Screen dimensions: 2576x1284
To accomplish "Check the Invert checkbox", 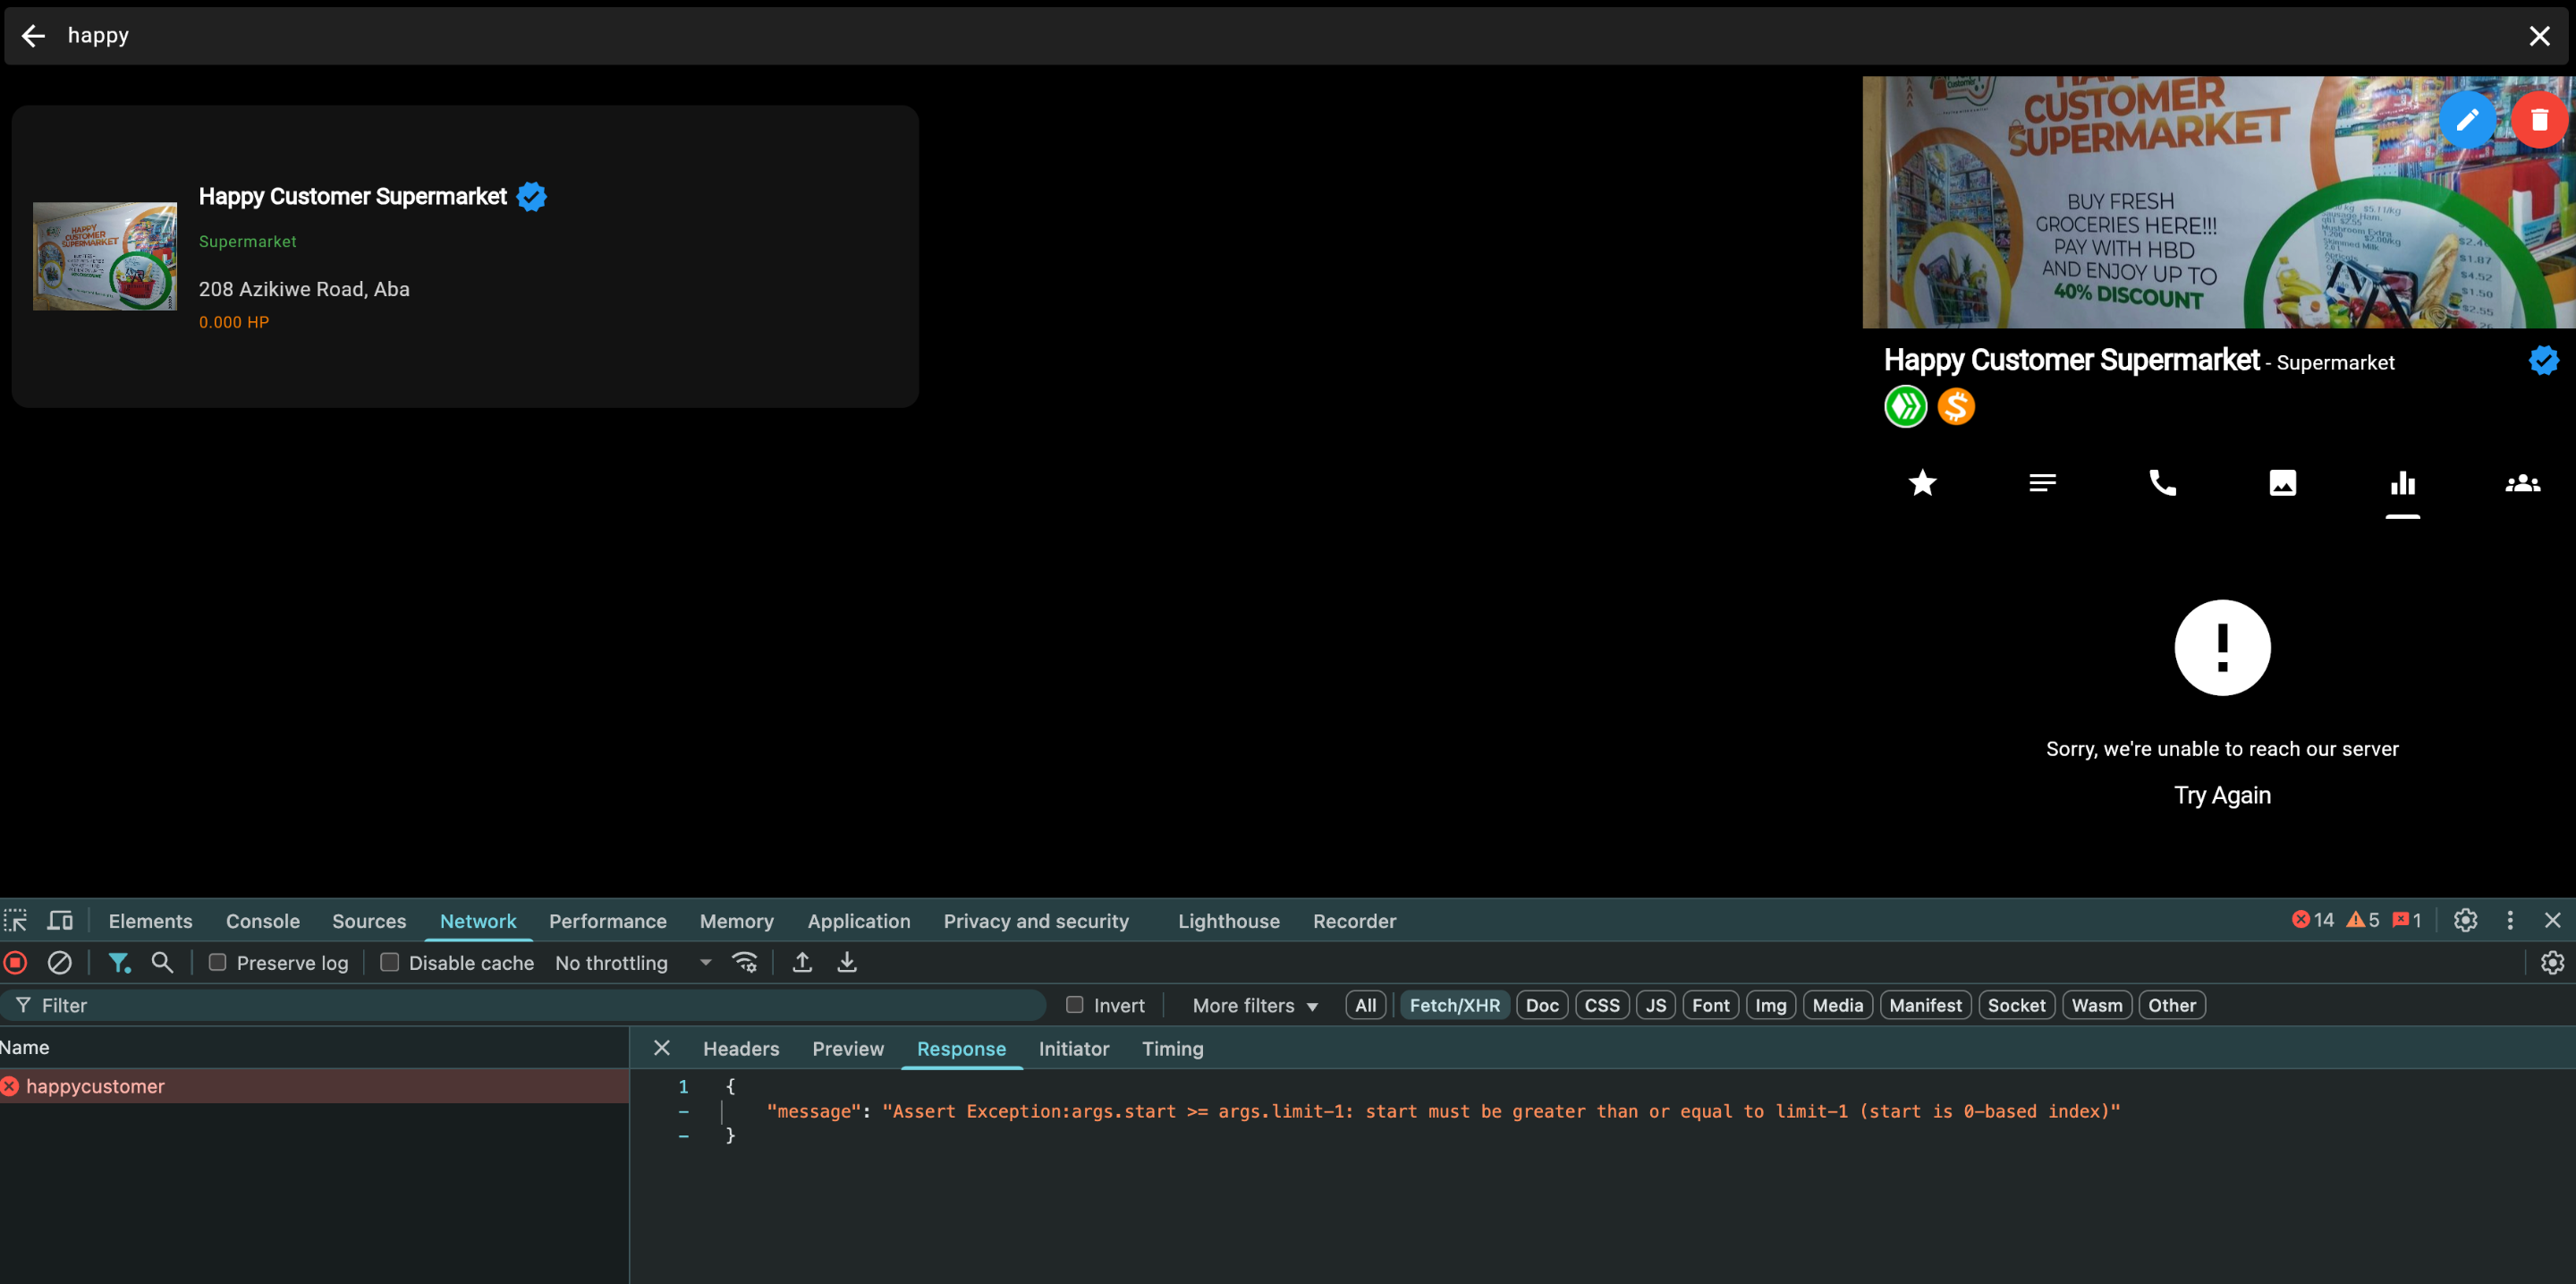I will [x=1074, y=1005].
